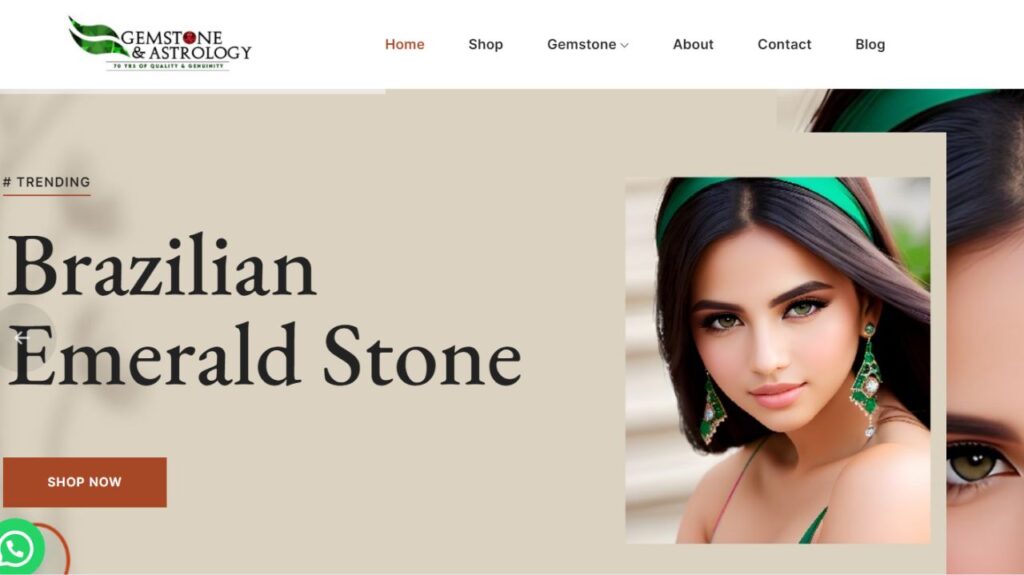
Task: Click the Gemstone & Astrology logo text
Action: point(186,45)
